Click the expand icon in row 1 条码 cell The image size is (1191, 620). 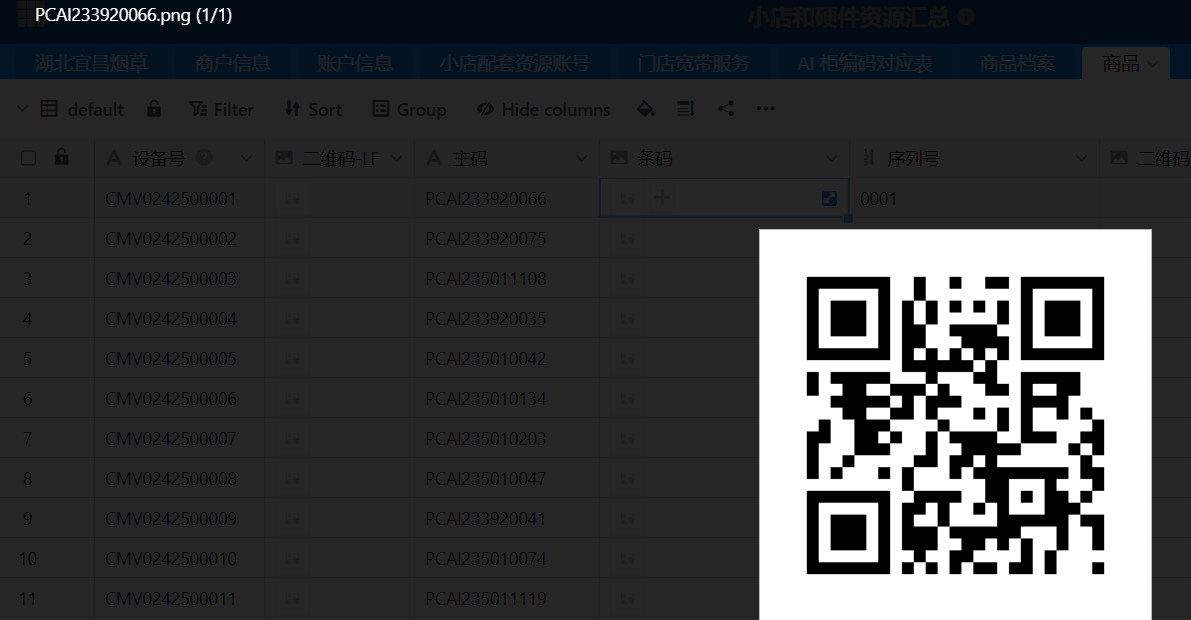point(829,198)
